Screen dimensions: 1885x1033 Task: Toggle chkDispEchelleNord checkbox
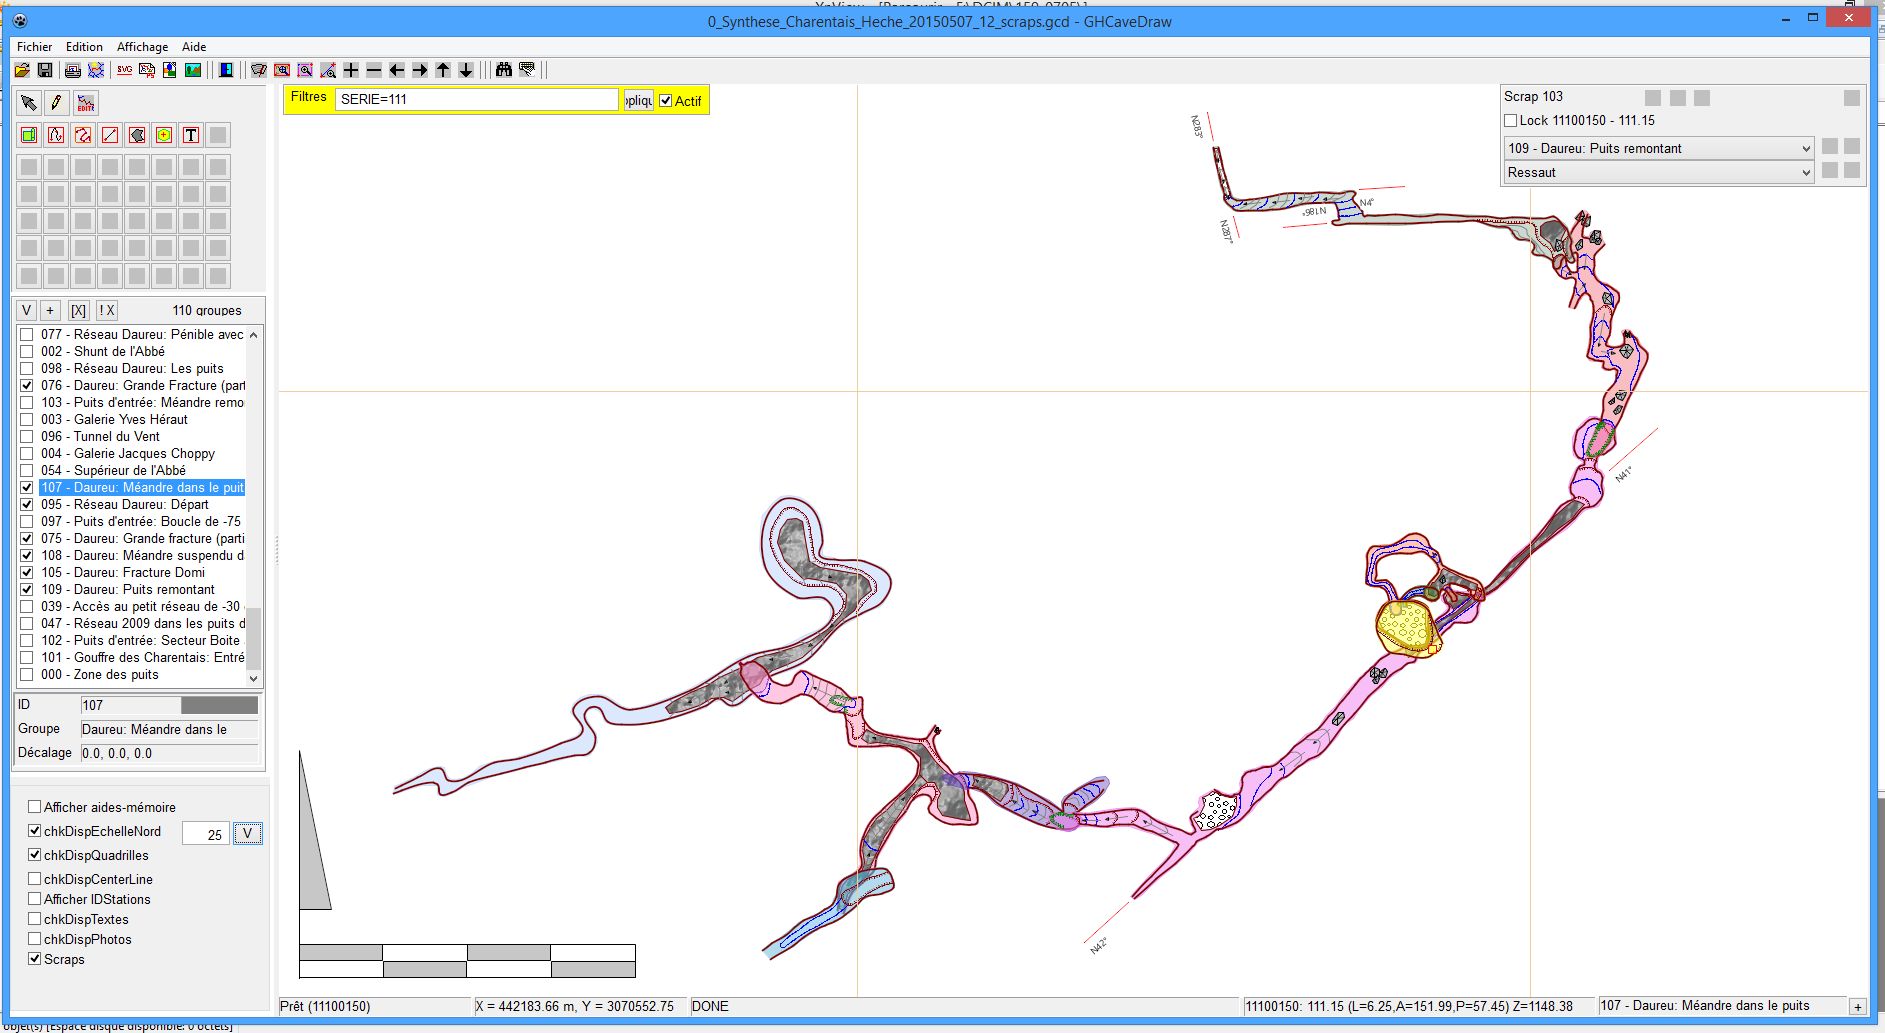pyautogui.click(x=35, y=831)
